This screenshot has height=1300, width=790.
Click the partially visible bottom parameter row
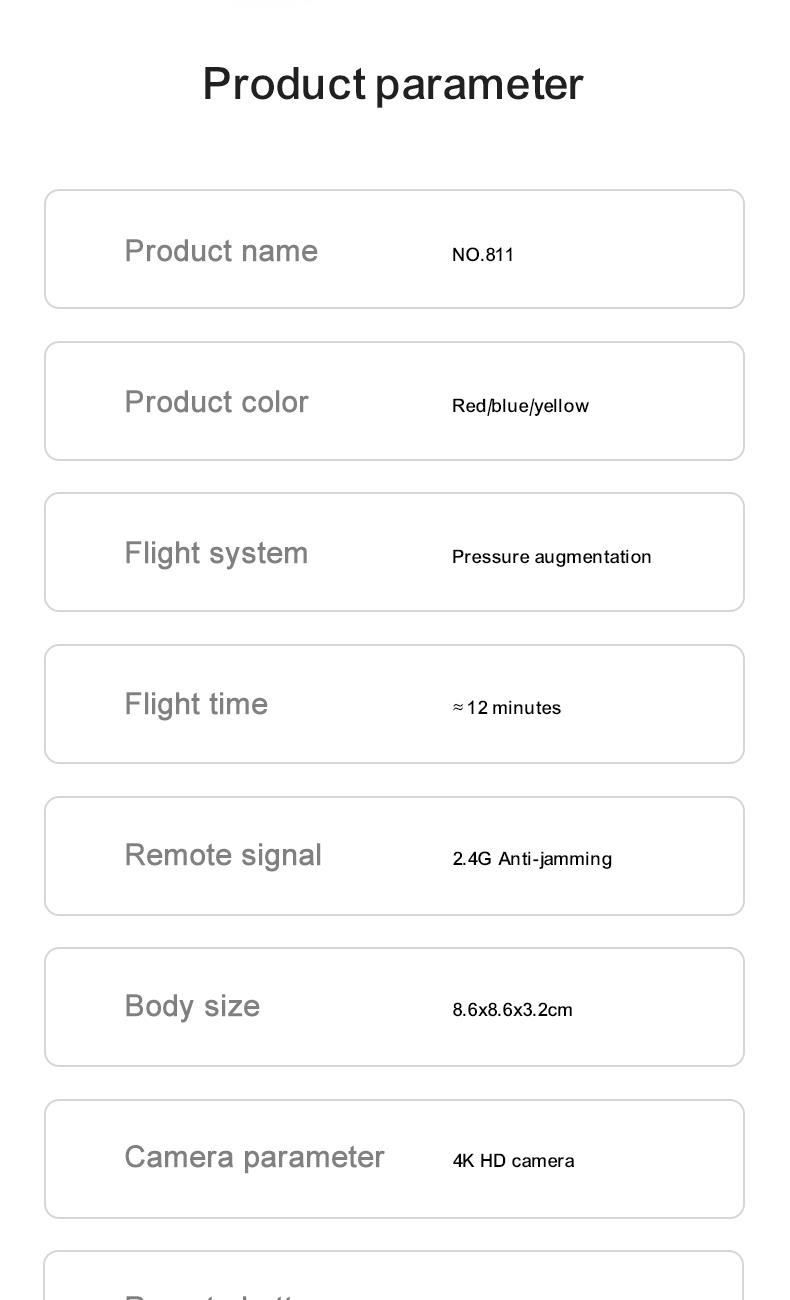394,1276
